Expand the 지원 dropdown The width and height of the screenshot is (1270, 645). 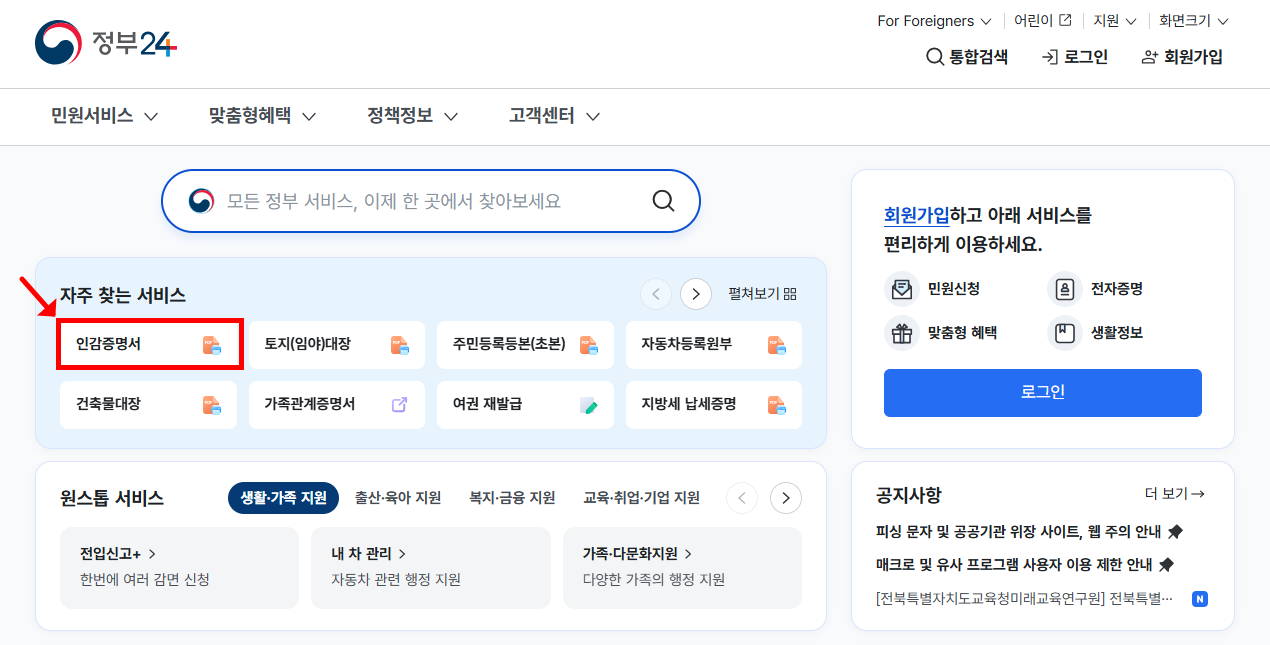click(1115, 21)
